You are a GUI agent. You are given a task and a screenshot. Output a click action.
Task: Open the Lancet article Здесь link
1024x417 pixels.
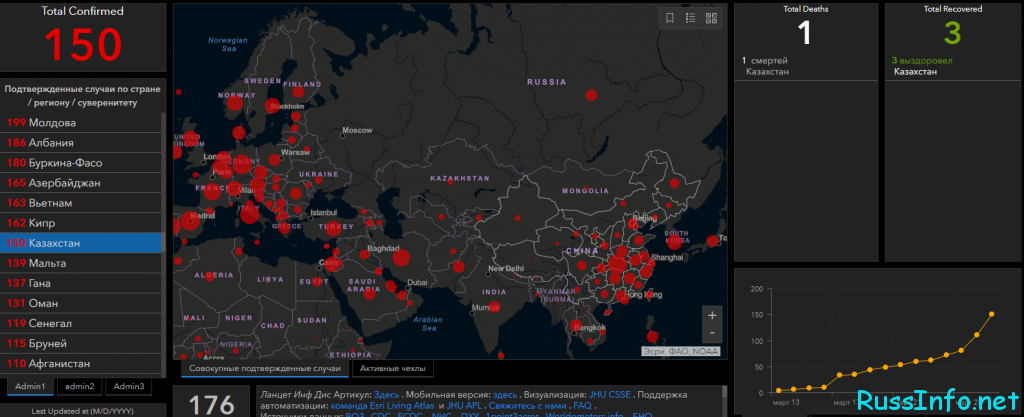pos(386,395)
